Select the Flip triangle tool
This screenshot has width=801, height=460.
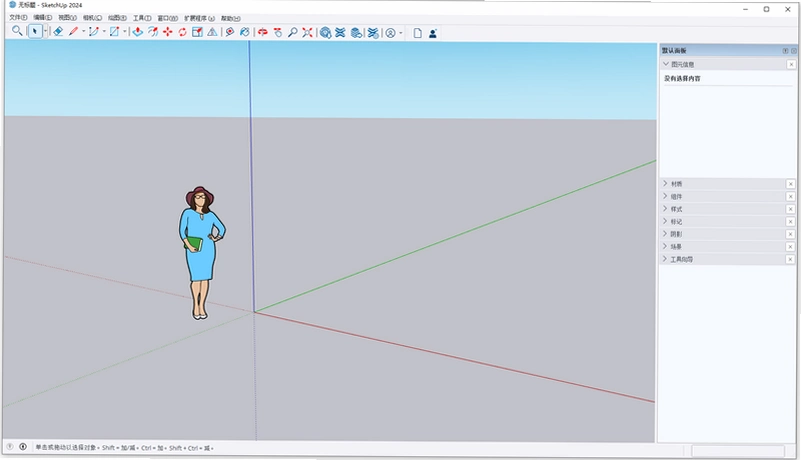pyautogui.click(x=212, y=32)
